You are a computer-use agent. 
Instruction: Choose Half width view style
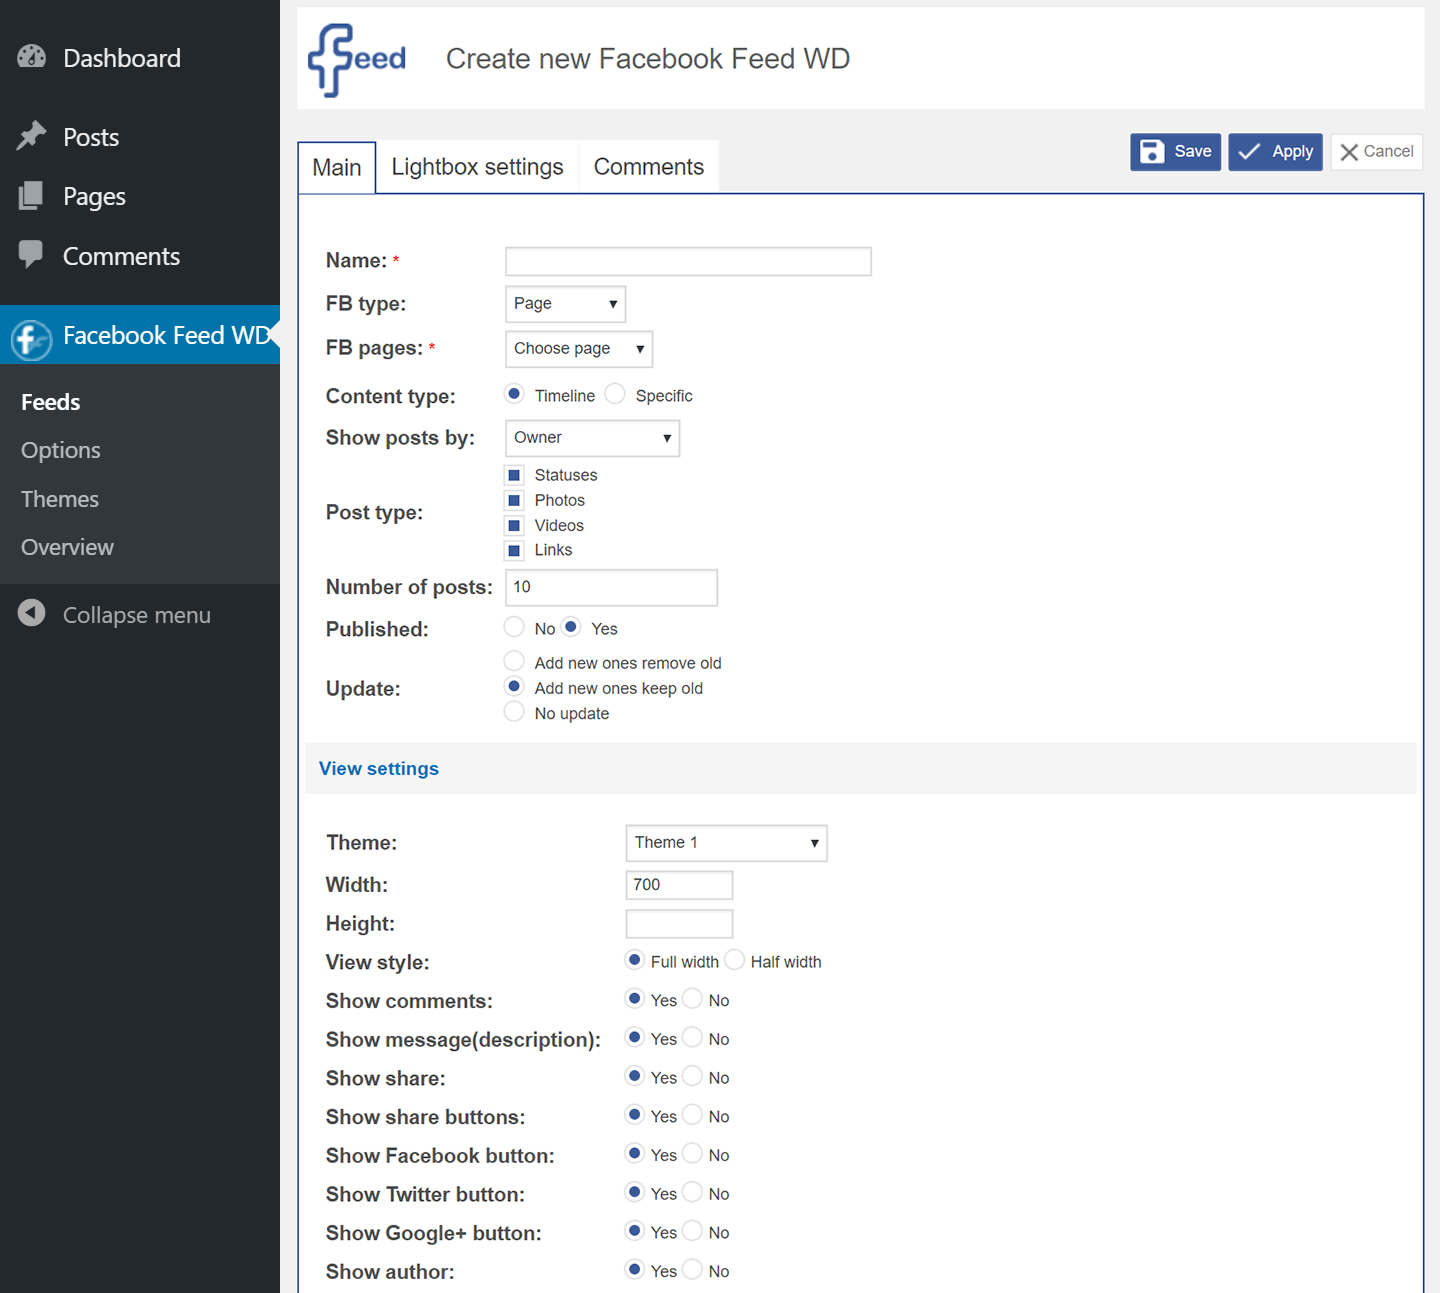(x=734, y=960)
